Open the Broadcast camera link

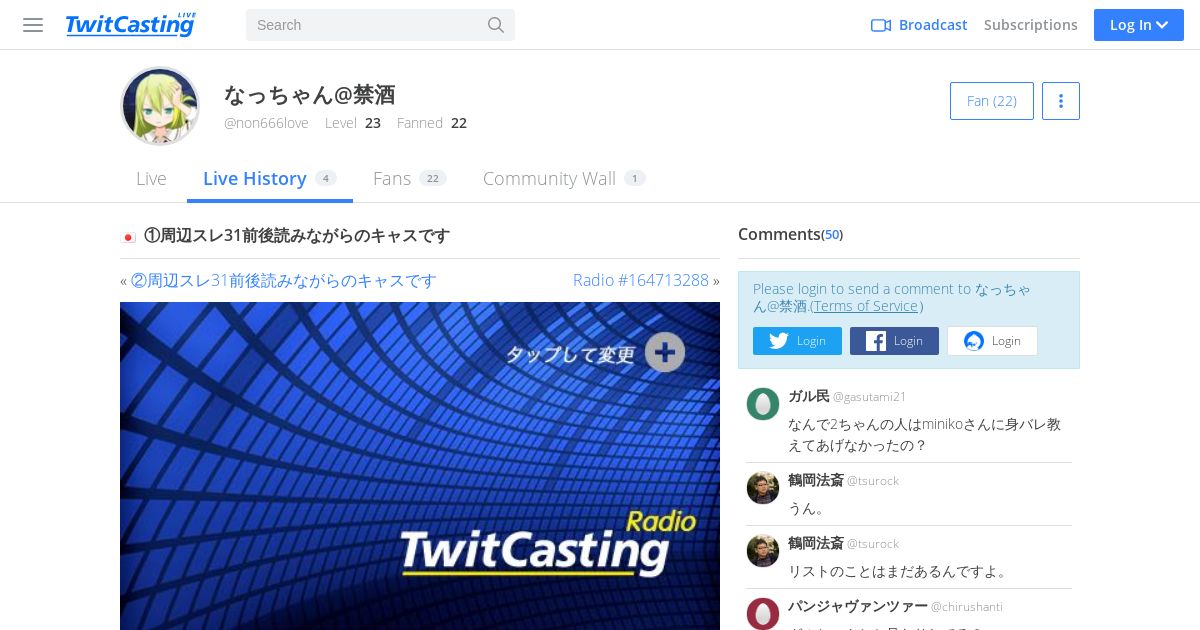(919, 25)
